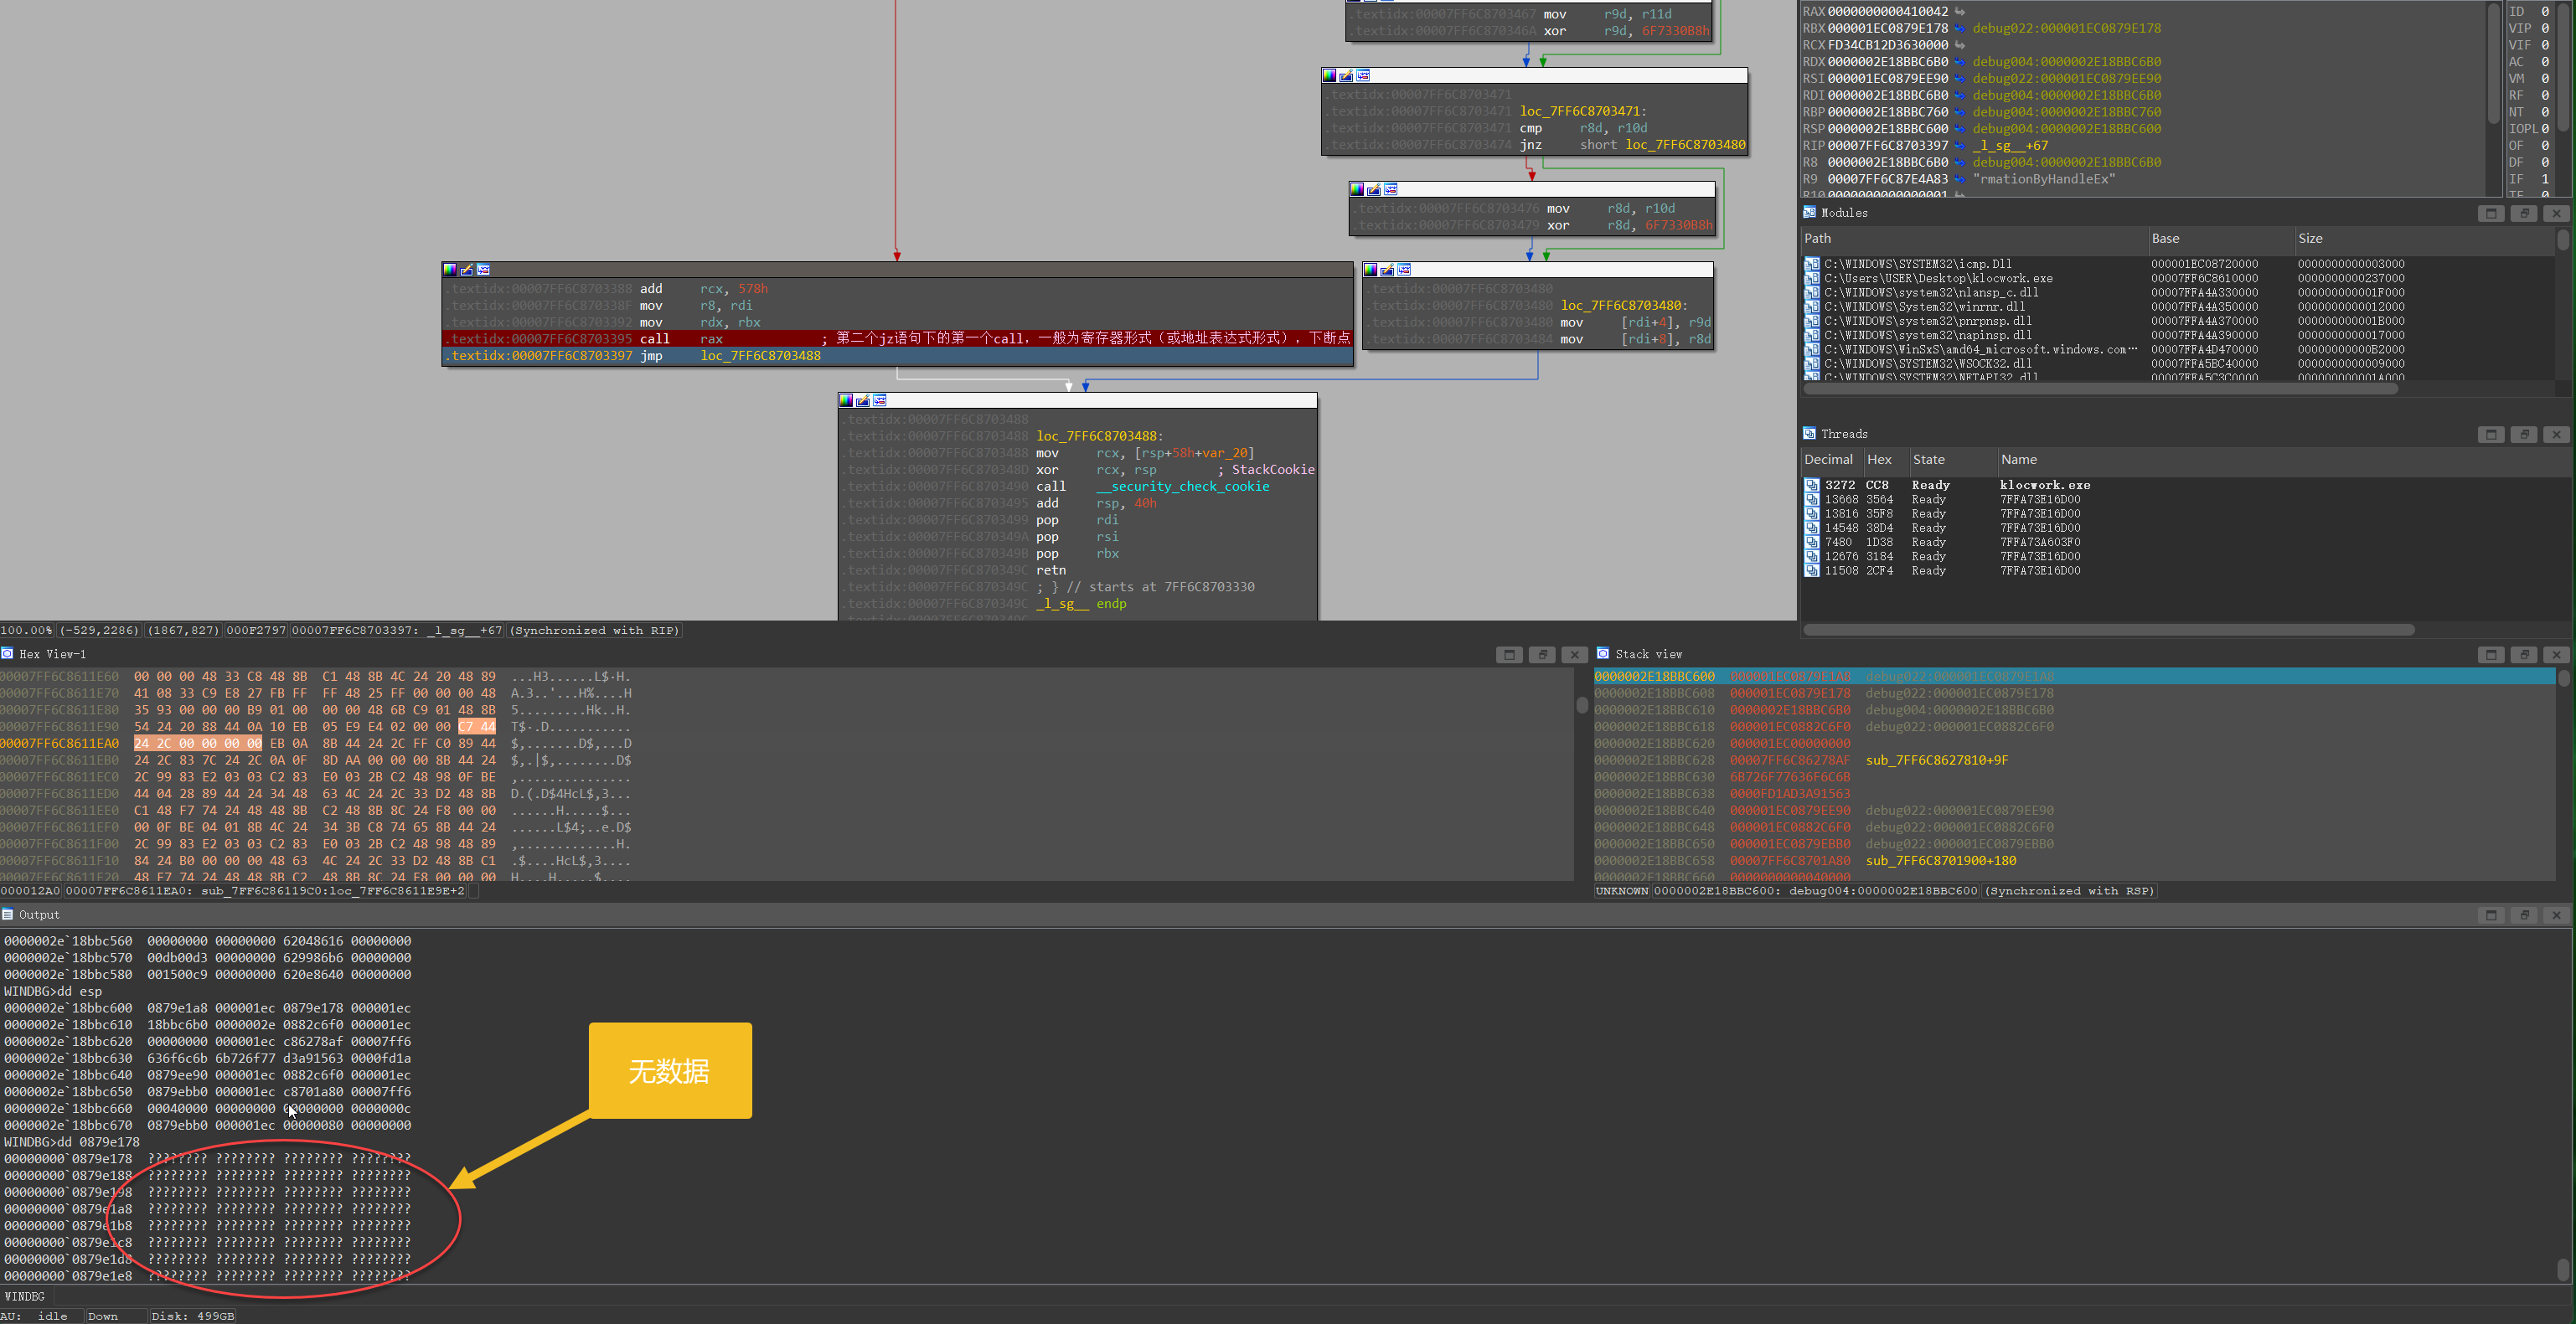Click node color icon on call rax block
This screenshot has width=2576, height=1324.
pyautogui.click(x=450, y=270)
